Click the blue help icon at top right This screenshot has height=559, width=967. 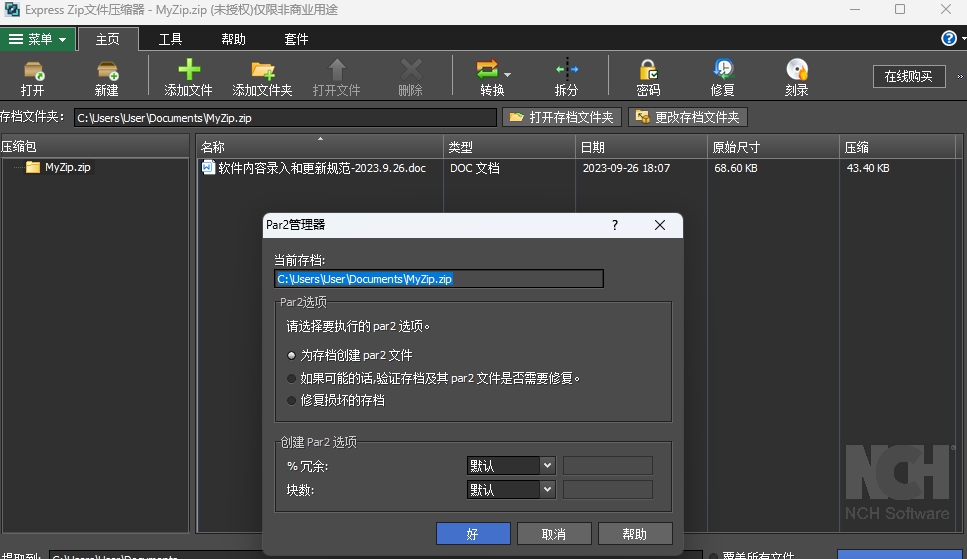point(948,38)
